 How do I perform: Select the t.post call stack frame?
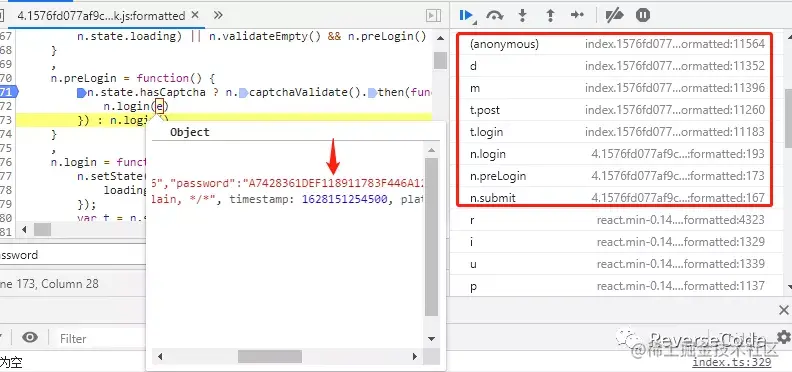(x=617, y=110)
